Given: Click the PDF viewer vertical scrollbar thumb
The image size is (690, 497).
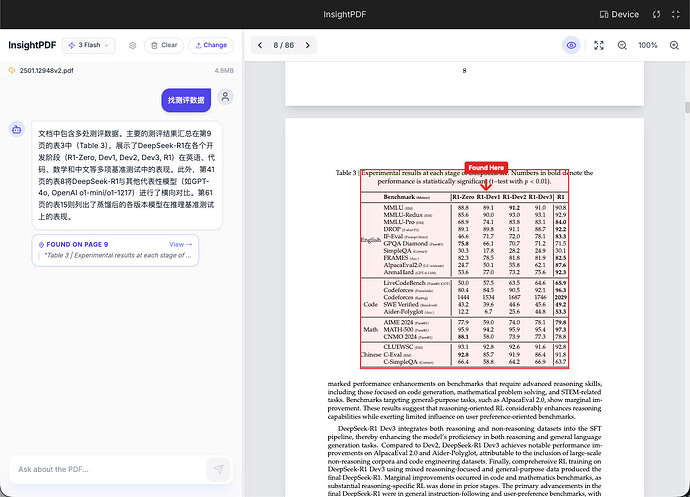Looking at the screenshot, I should 687,107.
